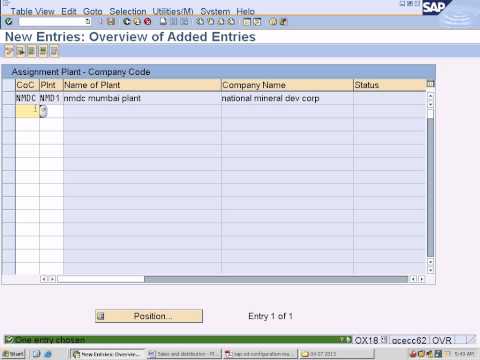This screenshot has height=360, width=480.
Task: Click the table's bottom-most vertical scroll arrow
Action: coord(430,270)
